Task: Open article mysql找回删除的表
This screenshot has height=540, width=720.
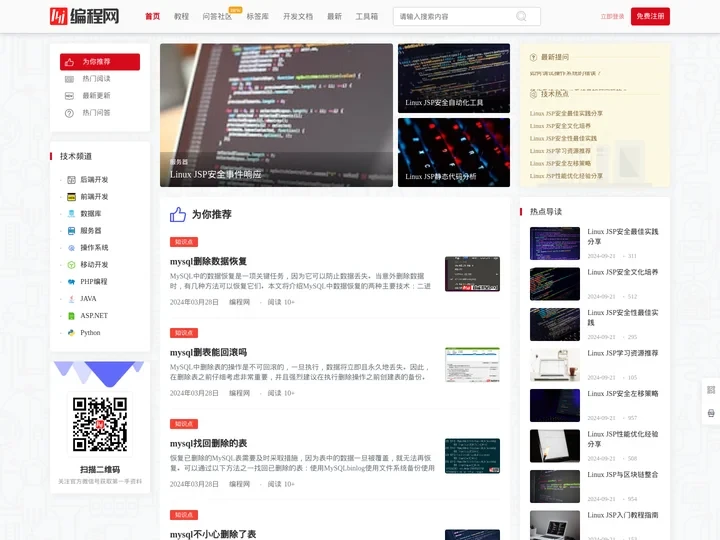Action: pos(208,443)
